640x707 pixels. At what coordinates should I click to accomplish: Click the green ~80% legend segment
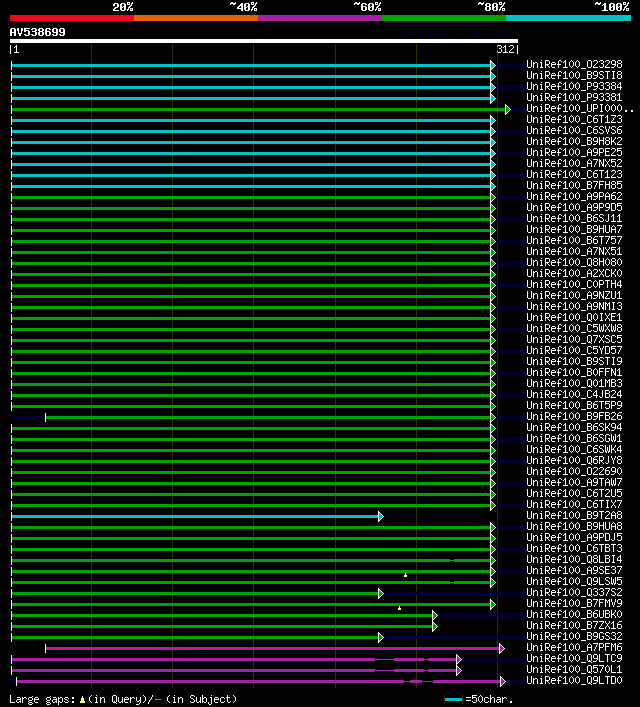(443, 18)
